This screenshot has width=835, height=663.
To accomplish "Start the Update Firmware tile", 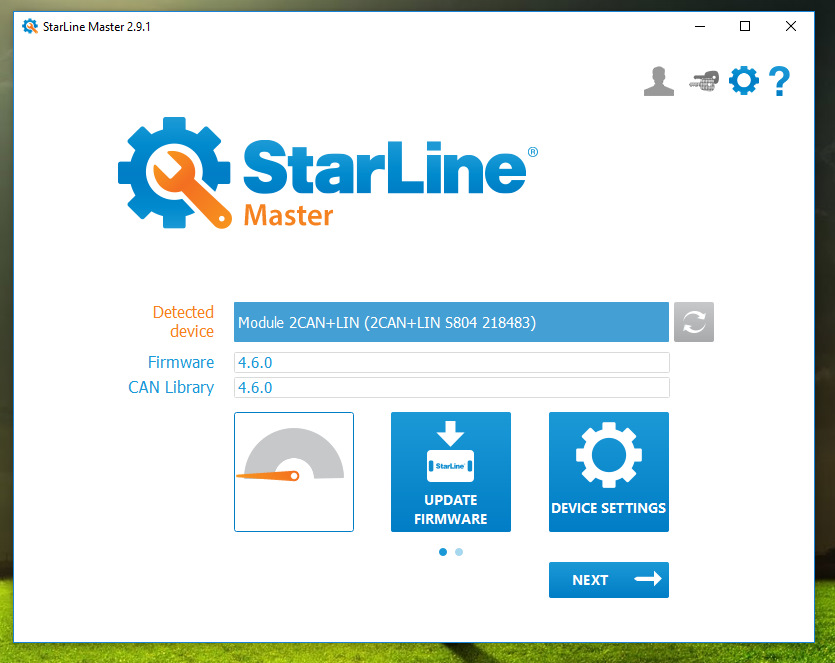I will point(451,472).
